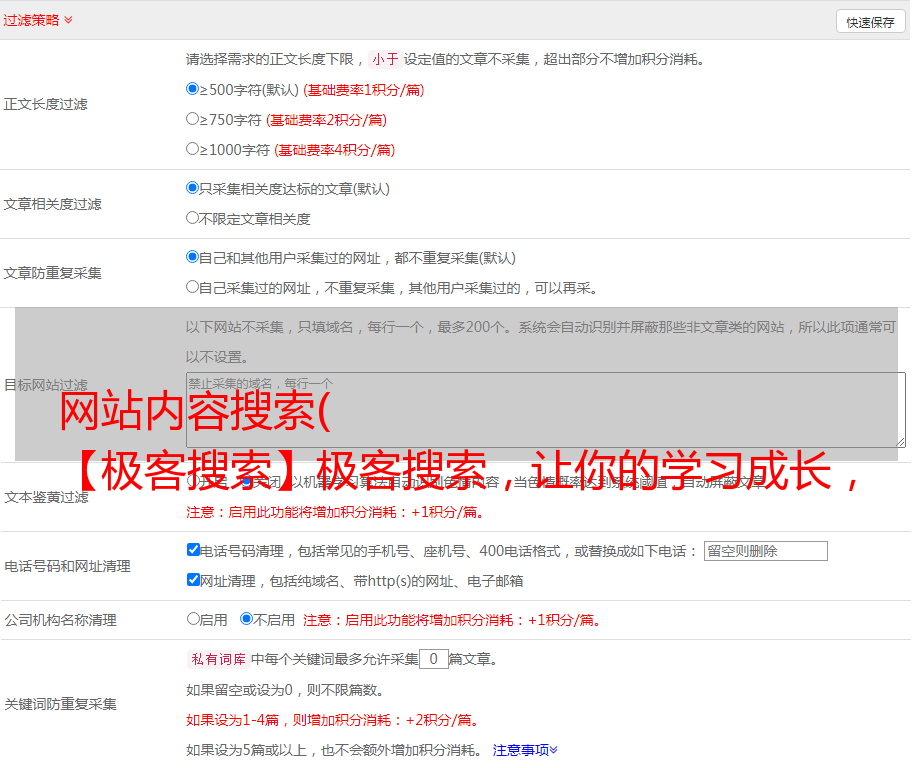Click the 私有词库 tag
The image size is (912, 768).
tap(219, 659)
